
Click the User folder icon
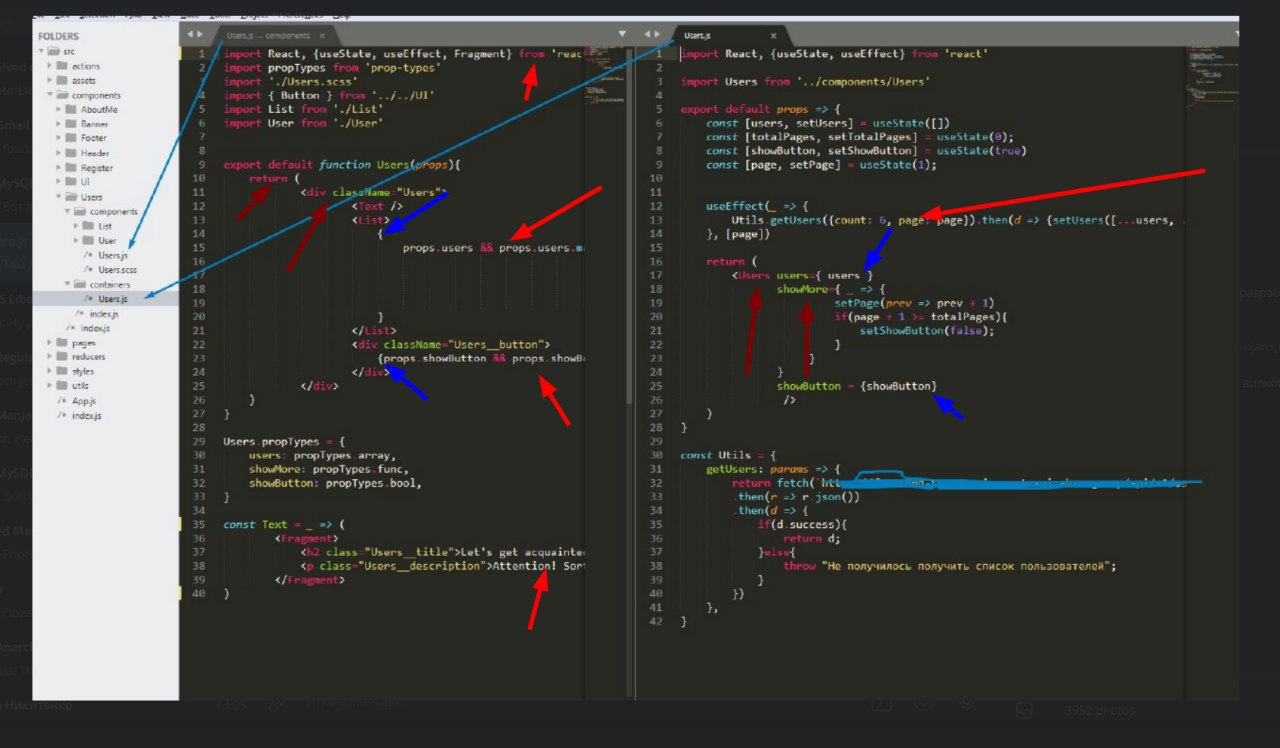coord(89,241)
